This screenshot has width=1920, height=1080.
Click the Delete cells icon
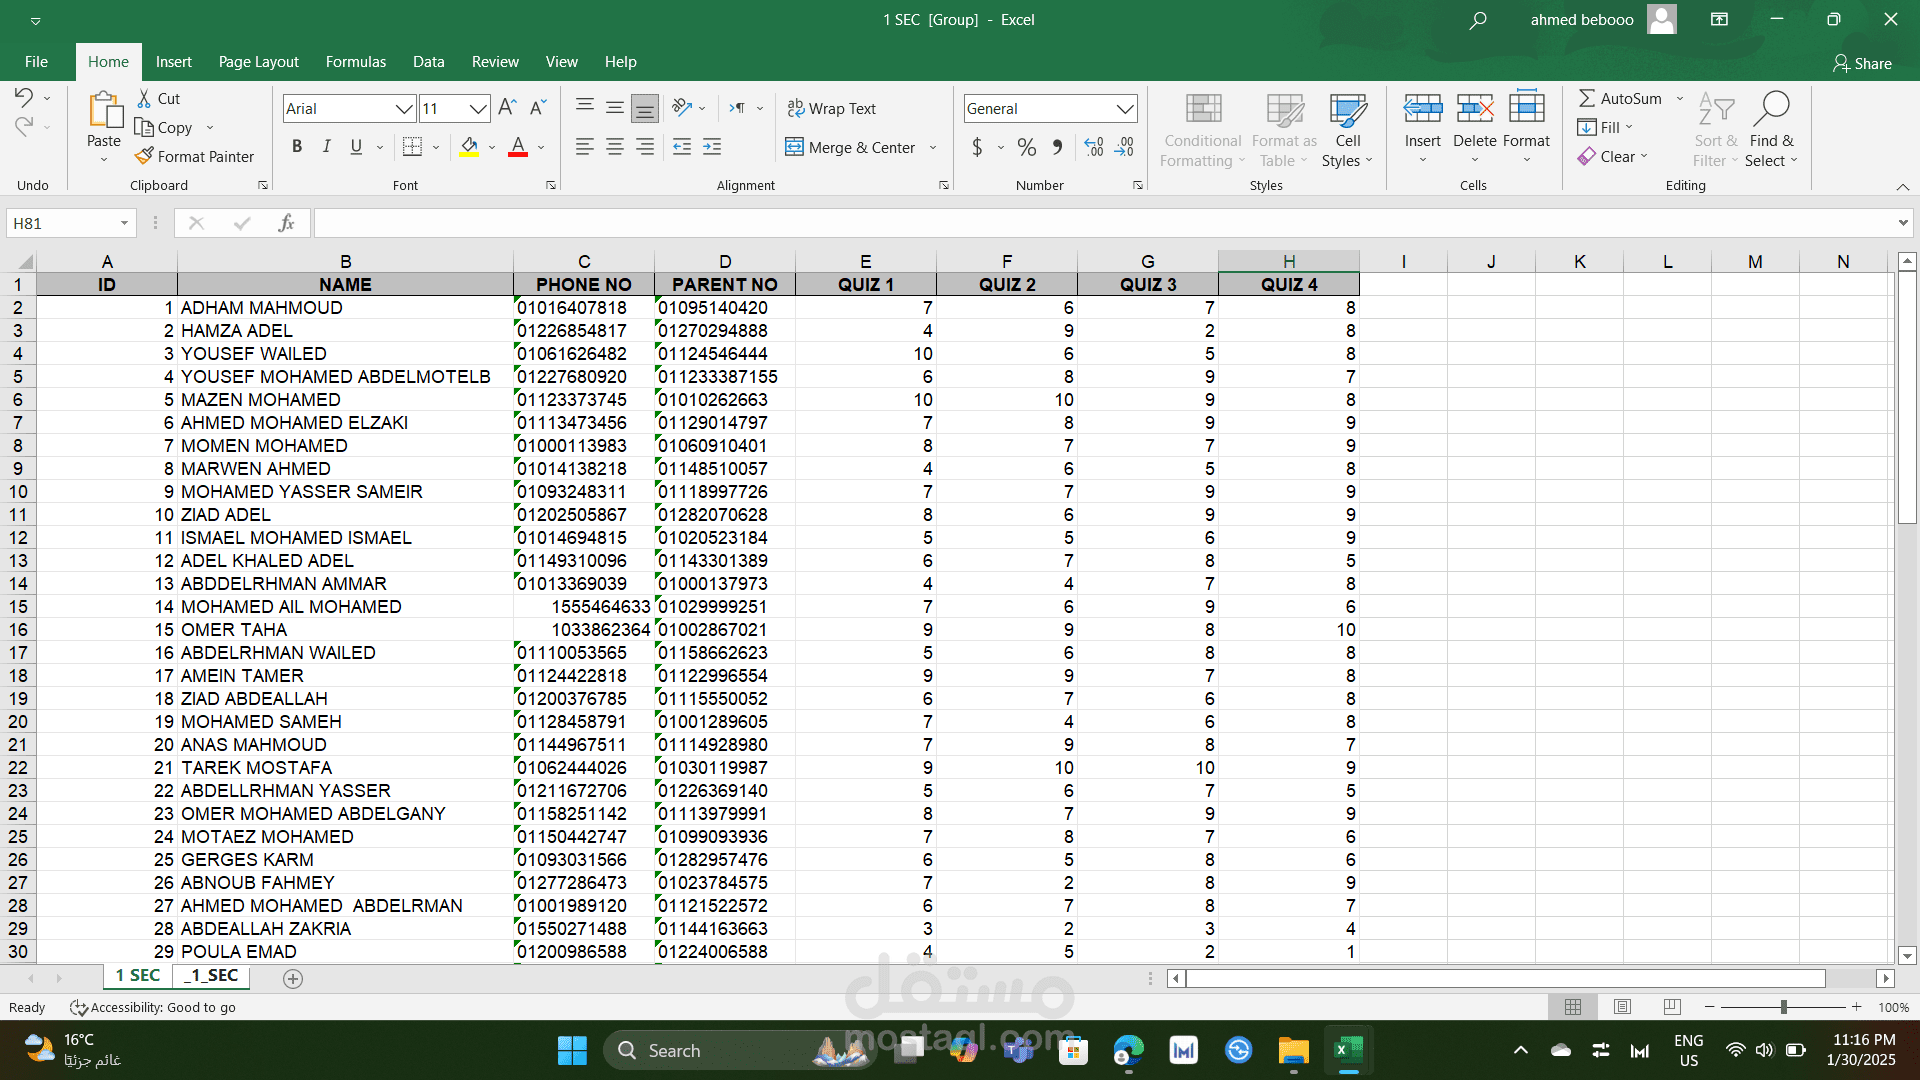point(1475,108)
